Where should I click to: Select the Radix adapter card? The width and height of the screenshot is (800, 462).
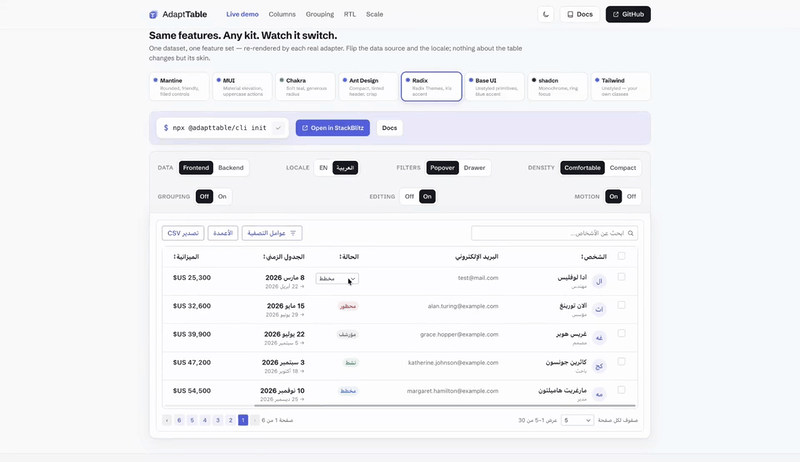(432, 87)
